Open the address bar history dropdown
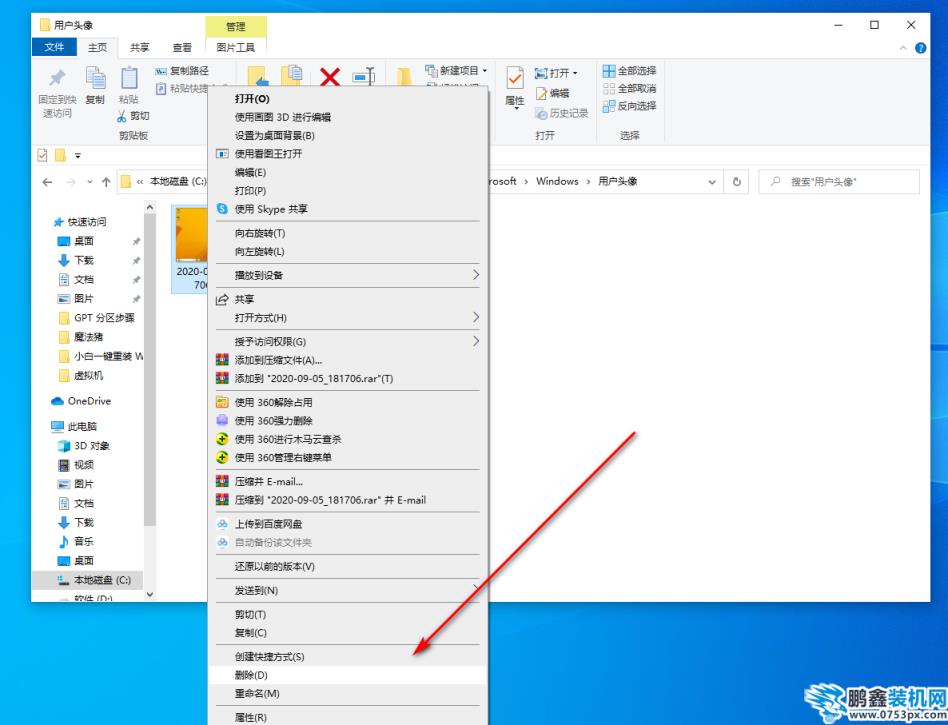This screenshot has height=725, width=948. pyautogui.click(x=712, y=182)
